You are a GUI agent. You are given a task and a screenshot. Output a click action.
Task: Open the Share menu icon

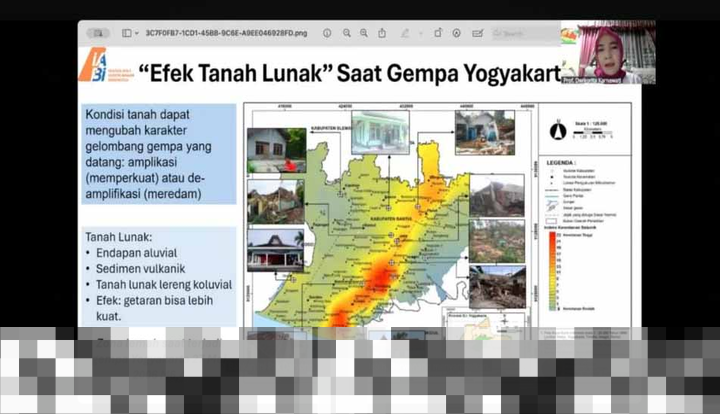tap(381, 33)
